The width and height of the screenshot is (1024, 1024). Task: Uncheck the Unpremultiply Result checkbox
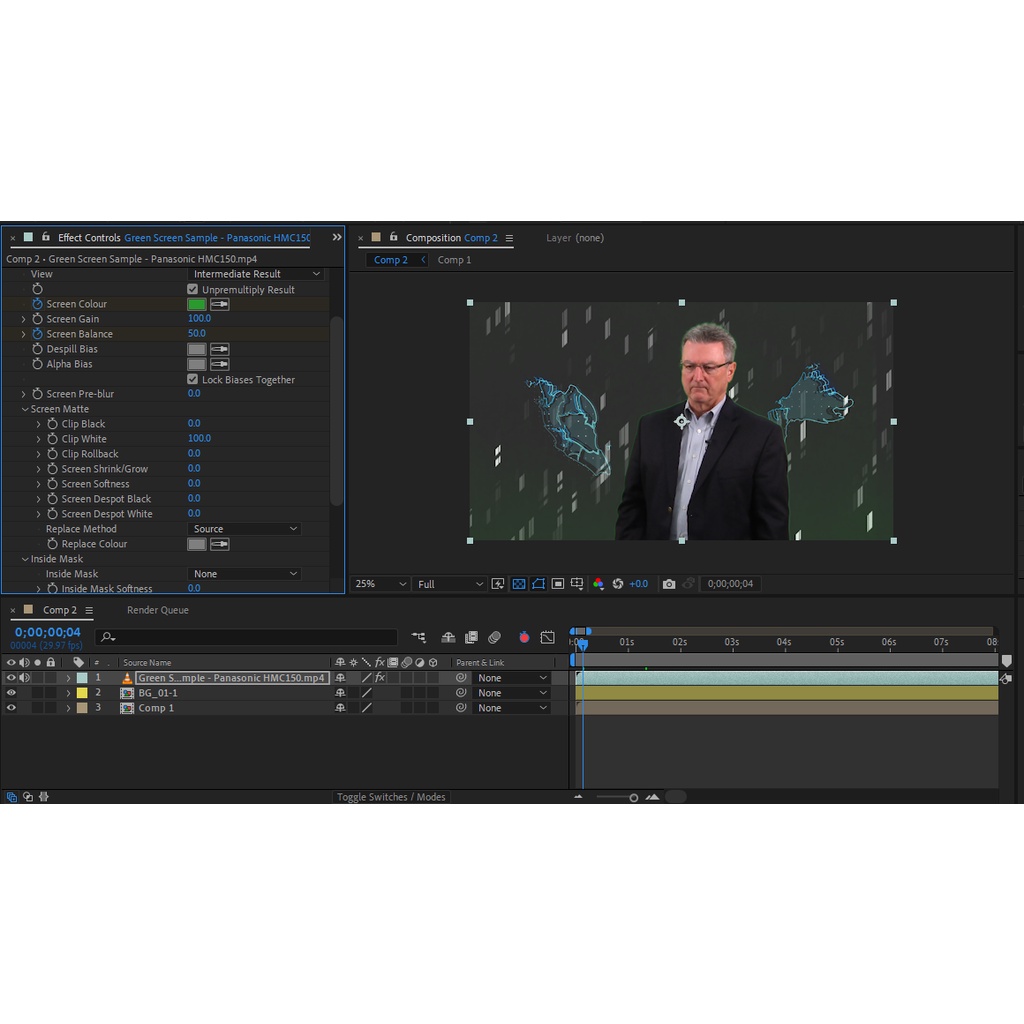(193, 289)
